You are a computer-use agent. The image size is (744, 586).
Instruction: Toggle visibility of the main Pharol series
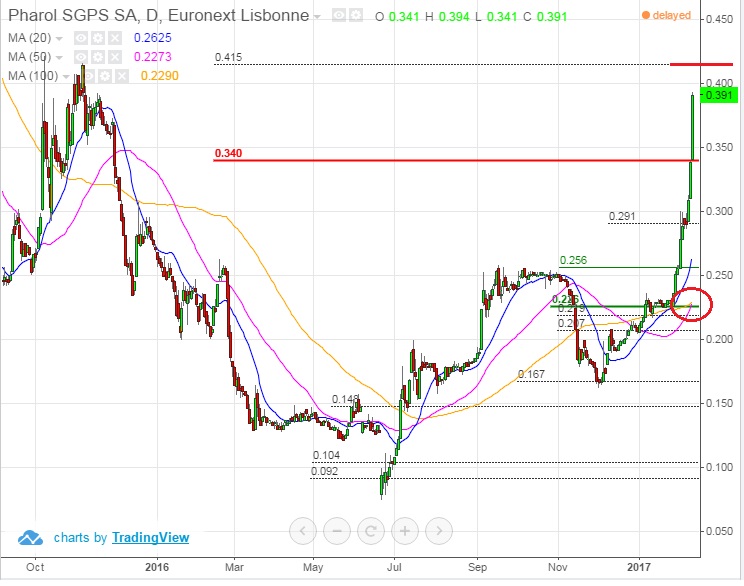click(x=339, y=16)
